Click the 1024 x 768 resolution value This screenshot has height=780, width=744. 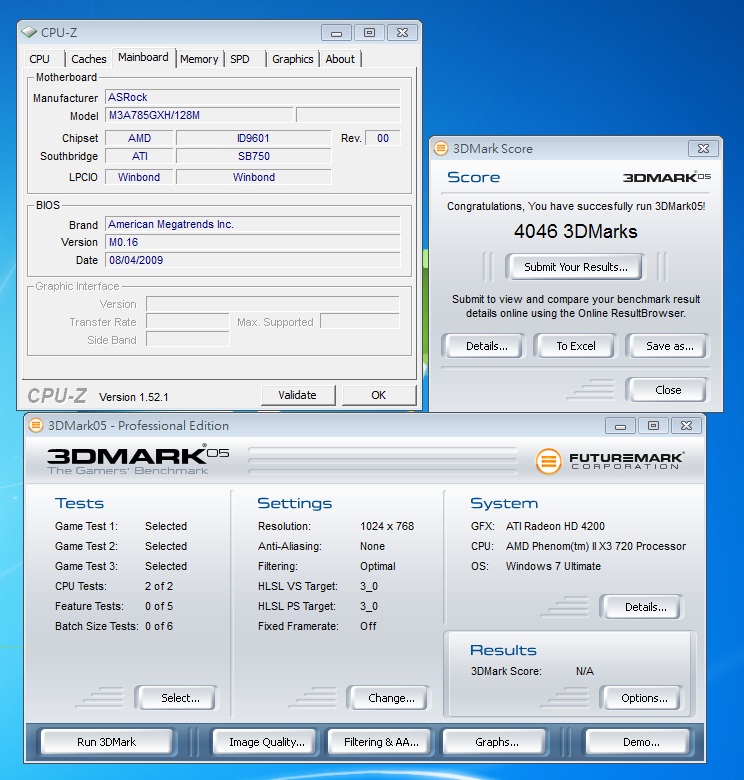tap(387, 526)
